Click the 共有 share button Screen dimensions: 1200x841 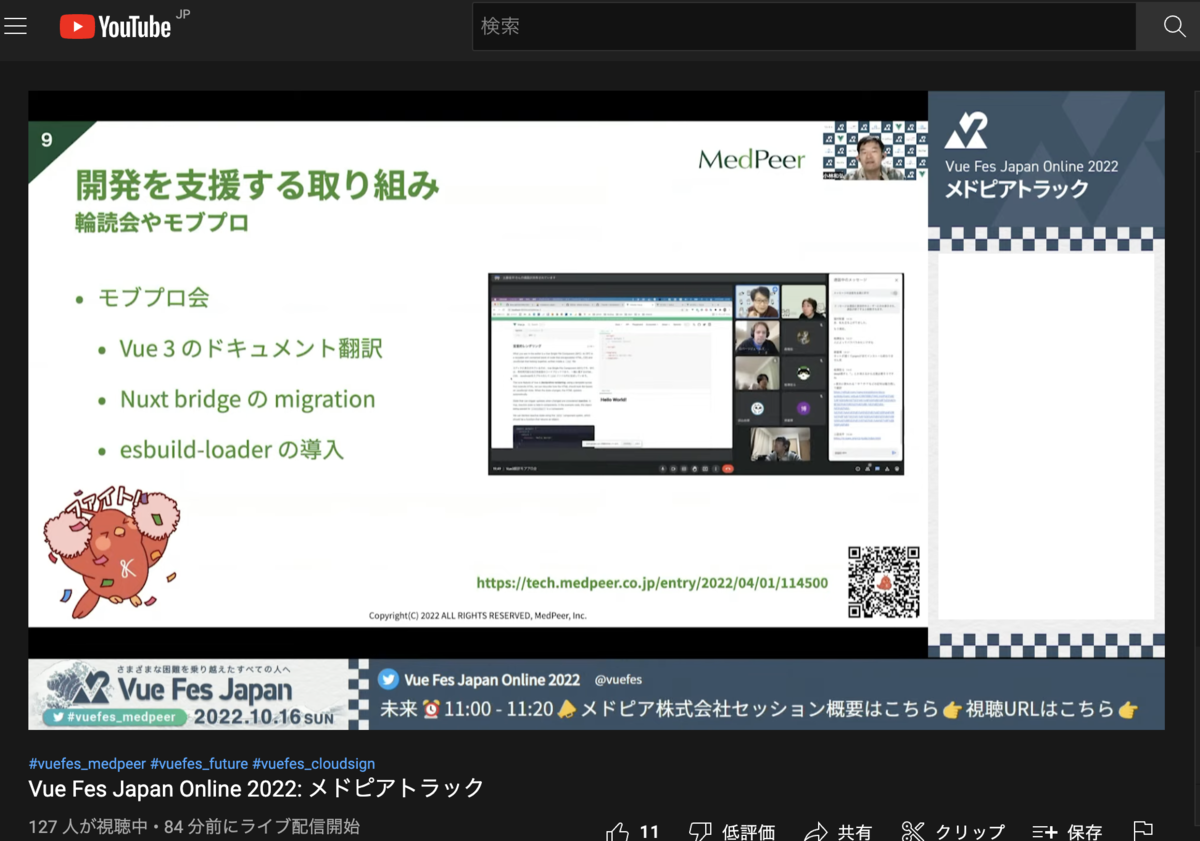pos(839,831)
